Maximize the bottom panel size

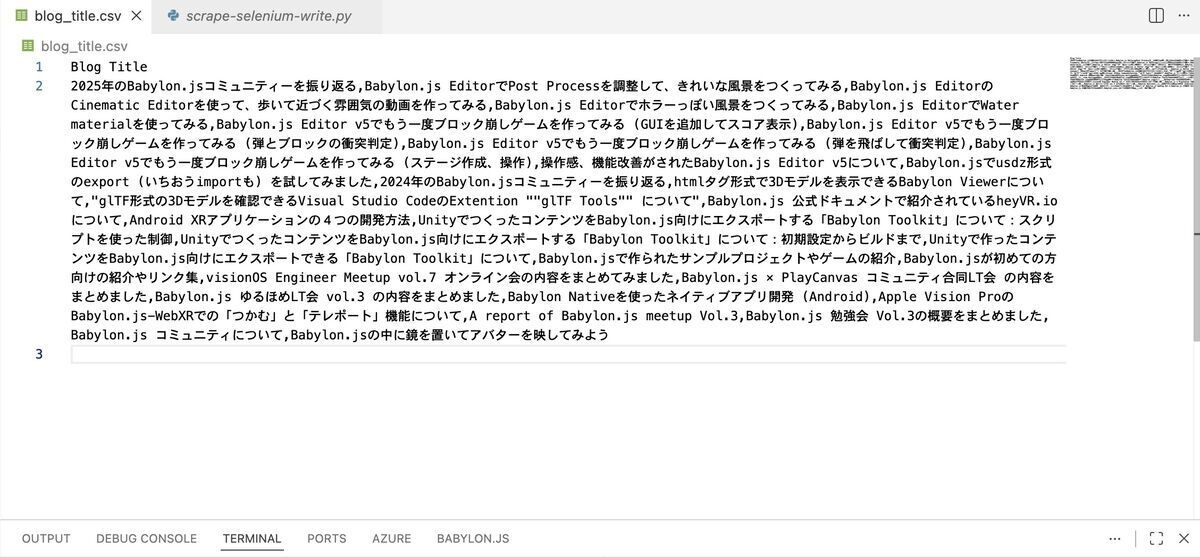click(x=1156, y=538)
